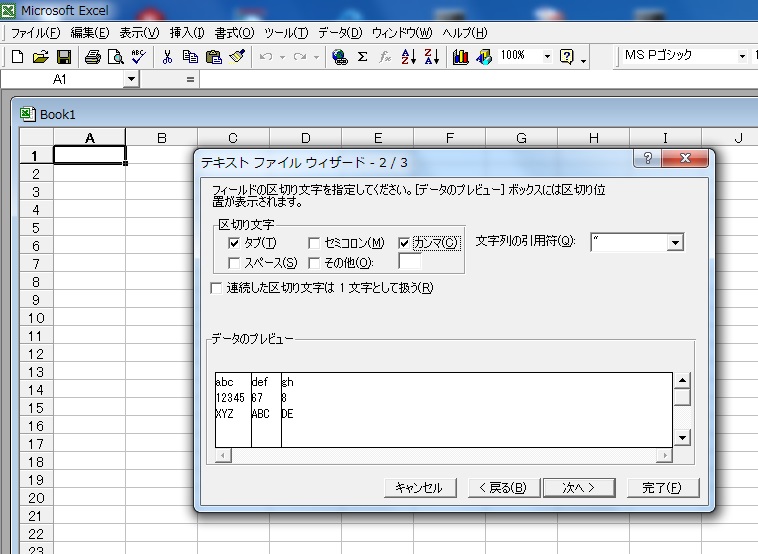Launch the Chart Wizard icon
This screenshot has height=554, width=758.
click(x=460, y=57)
